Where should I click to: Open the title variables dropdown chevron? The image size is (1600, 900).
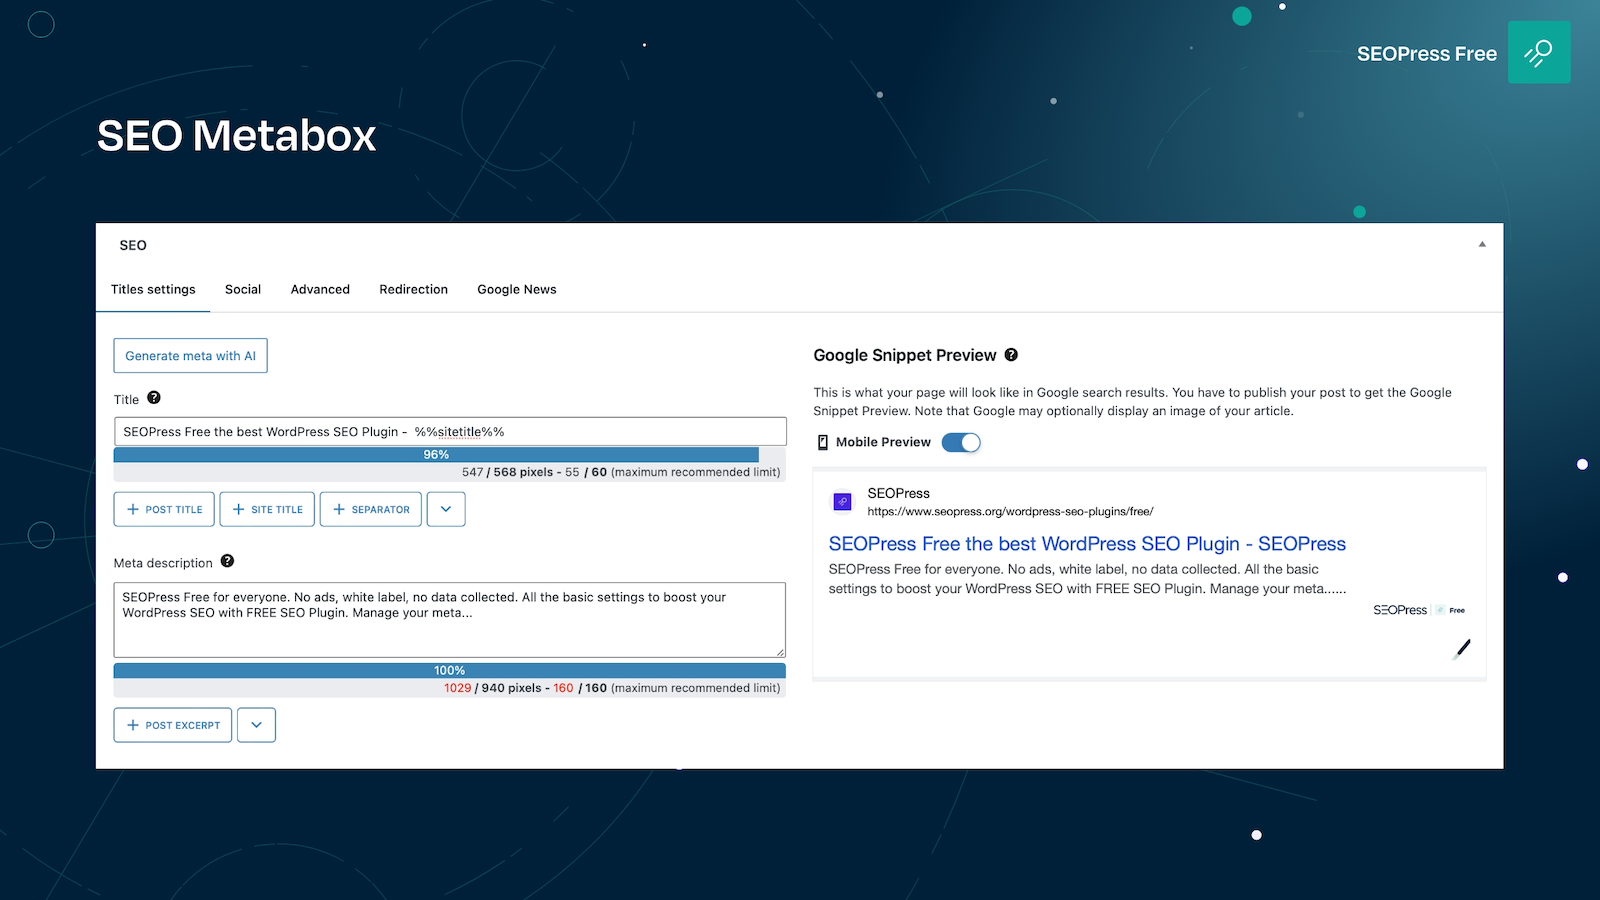[x=446, y=509]
